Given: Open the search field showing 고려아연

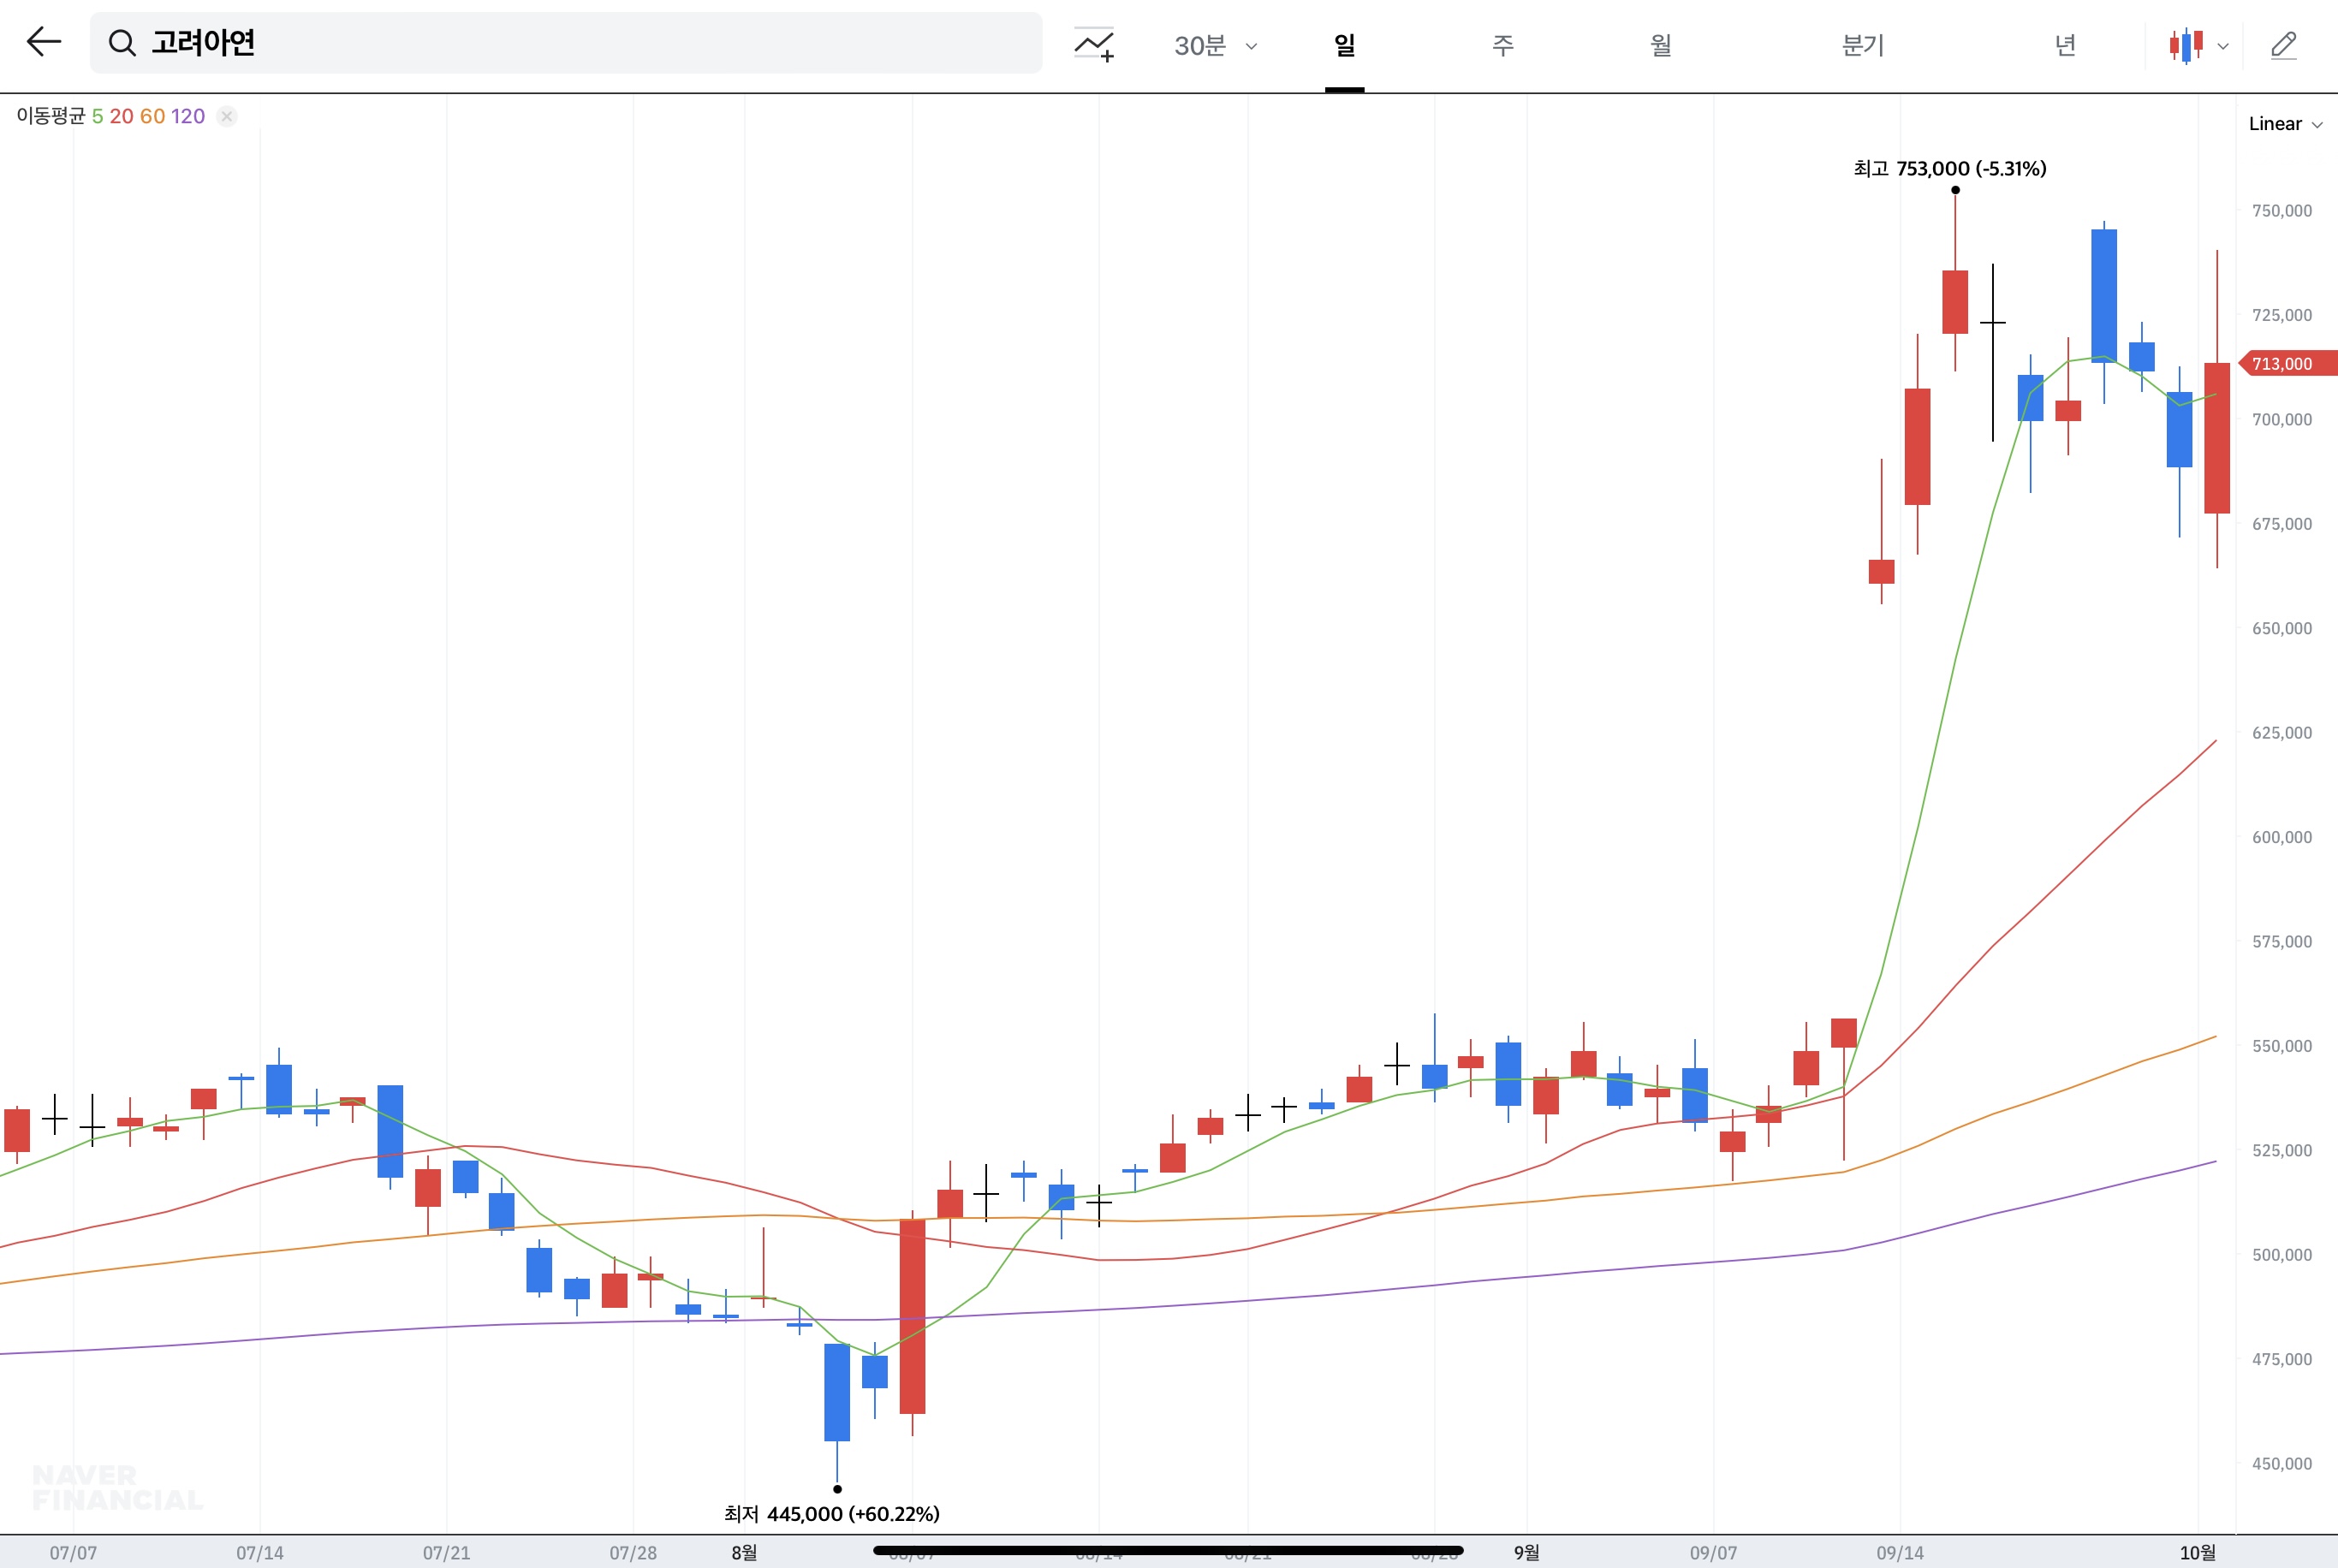Looking at the screenshot, I should tap(566, 43).
